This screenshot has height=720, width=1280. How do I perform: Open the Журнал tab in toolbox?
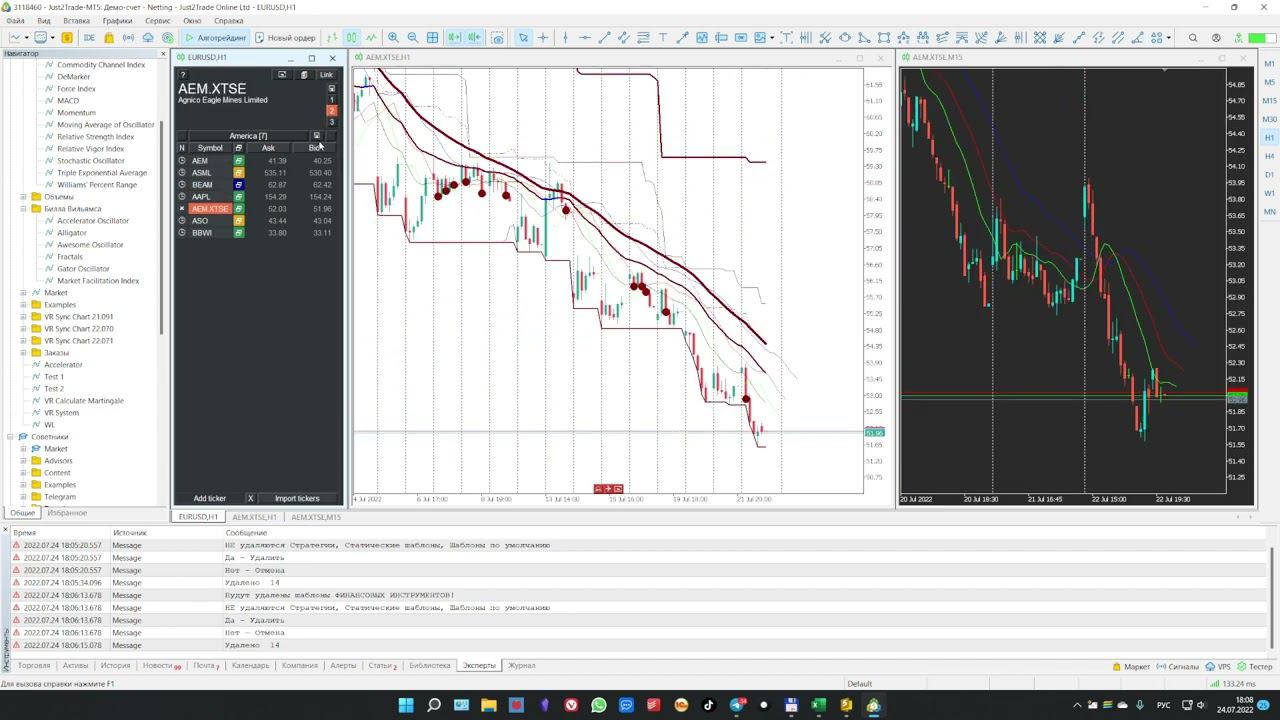(521, 666)
